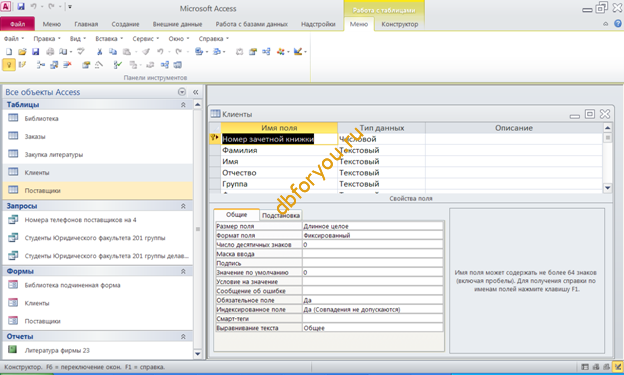Click the Save diskette icon in the toolbar row

(35, 52)
